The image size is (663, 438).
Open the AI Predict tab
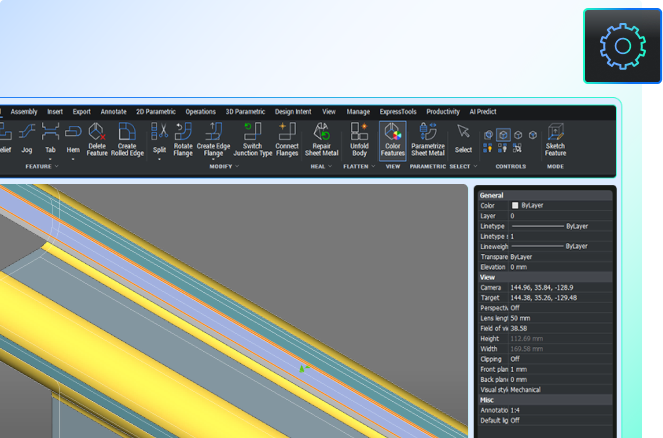click(x=483, y=112)
